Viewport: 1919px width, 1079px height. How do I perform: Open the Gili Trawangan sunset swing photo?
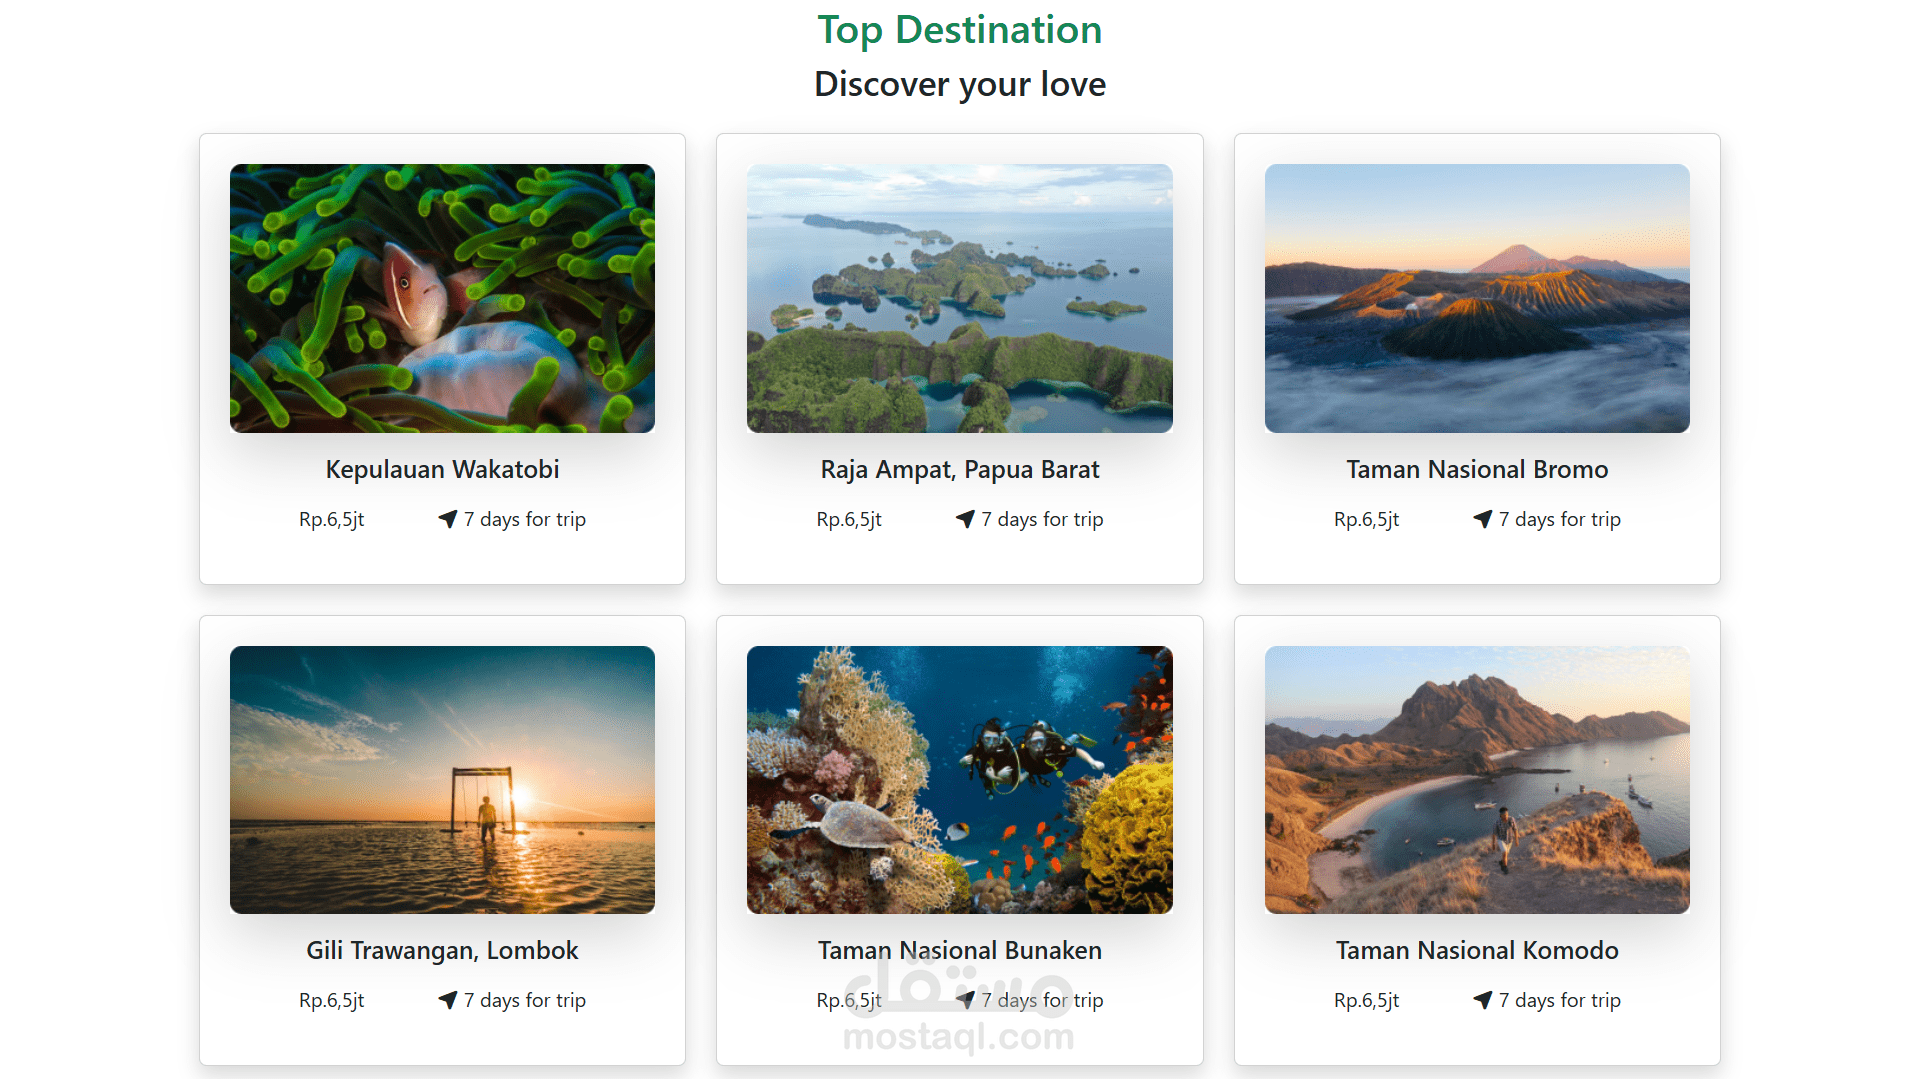point(442,780)
